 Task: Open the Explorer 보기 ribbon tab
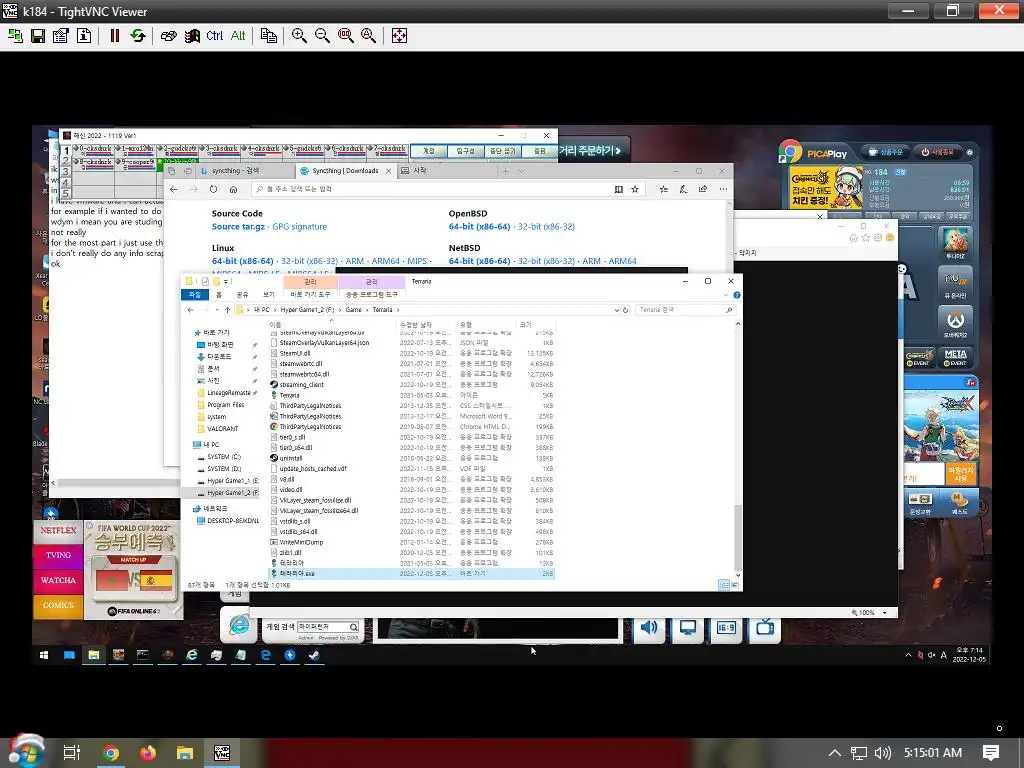coord(268,295)
